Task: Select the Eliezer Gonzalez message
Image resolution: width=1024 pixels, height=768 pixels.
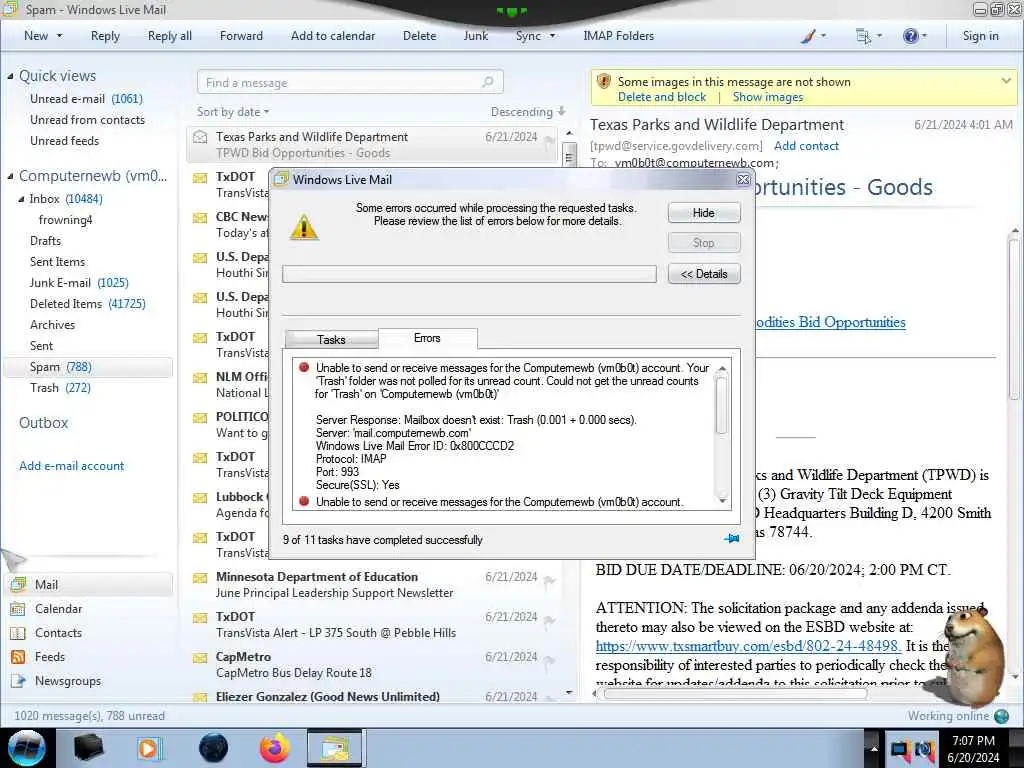Action: pyautogui.click(x=372, y=696)
